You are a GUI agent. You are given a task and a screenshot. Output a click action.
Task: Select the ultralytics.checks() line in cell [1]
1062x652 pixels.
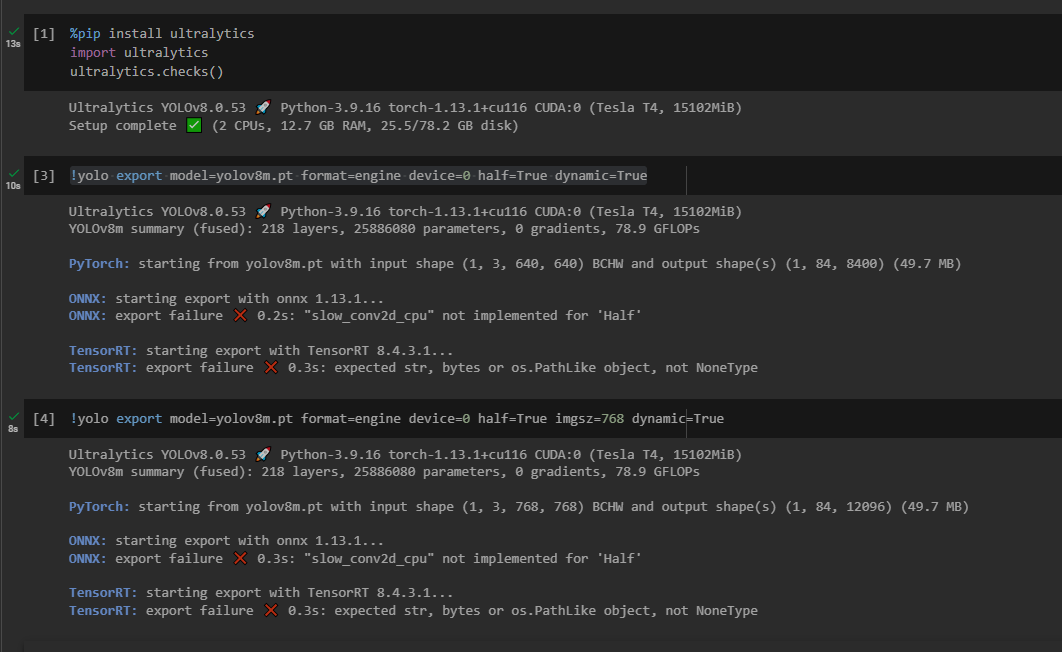tap(147, 71)
